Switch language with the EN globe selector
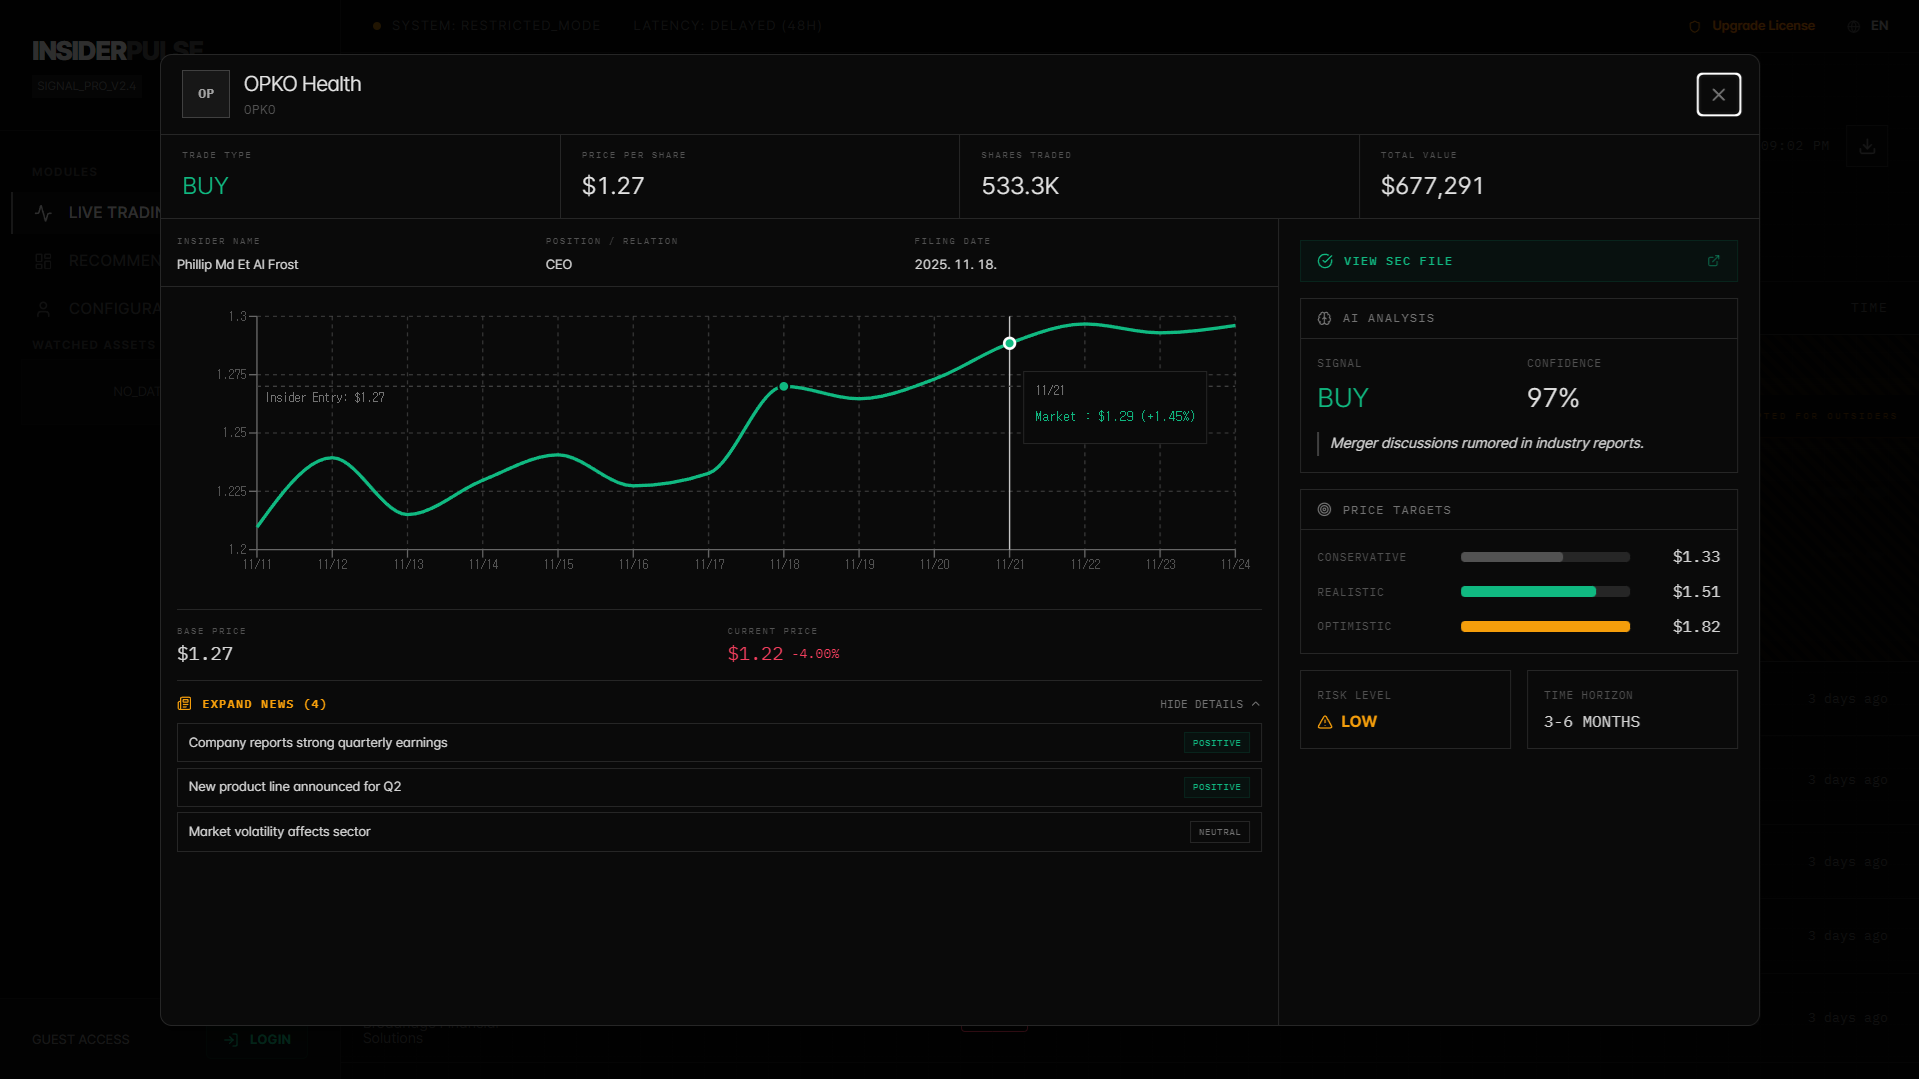Image resolution: width=1919 pixels, height=1079 pixels. (x=1868, y=26)
